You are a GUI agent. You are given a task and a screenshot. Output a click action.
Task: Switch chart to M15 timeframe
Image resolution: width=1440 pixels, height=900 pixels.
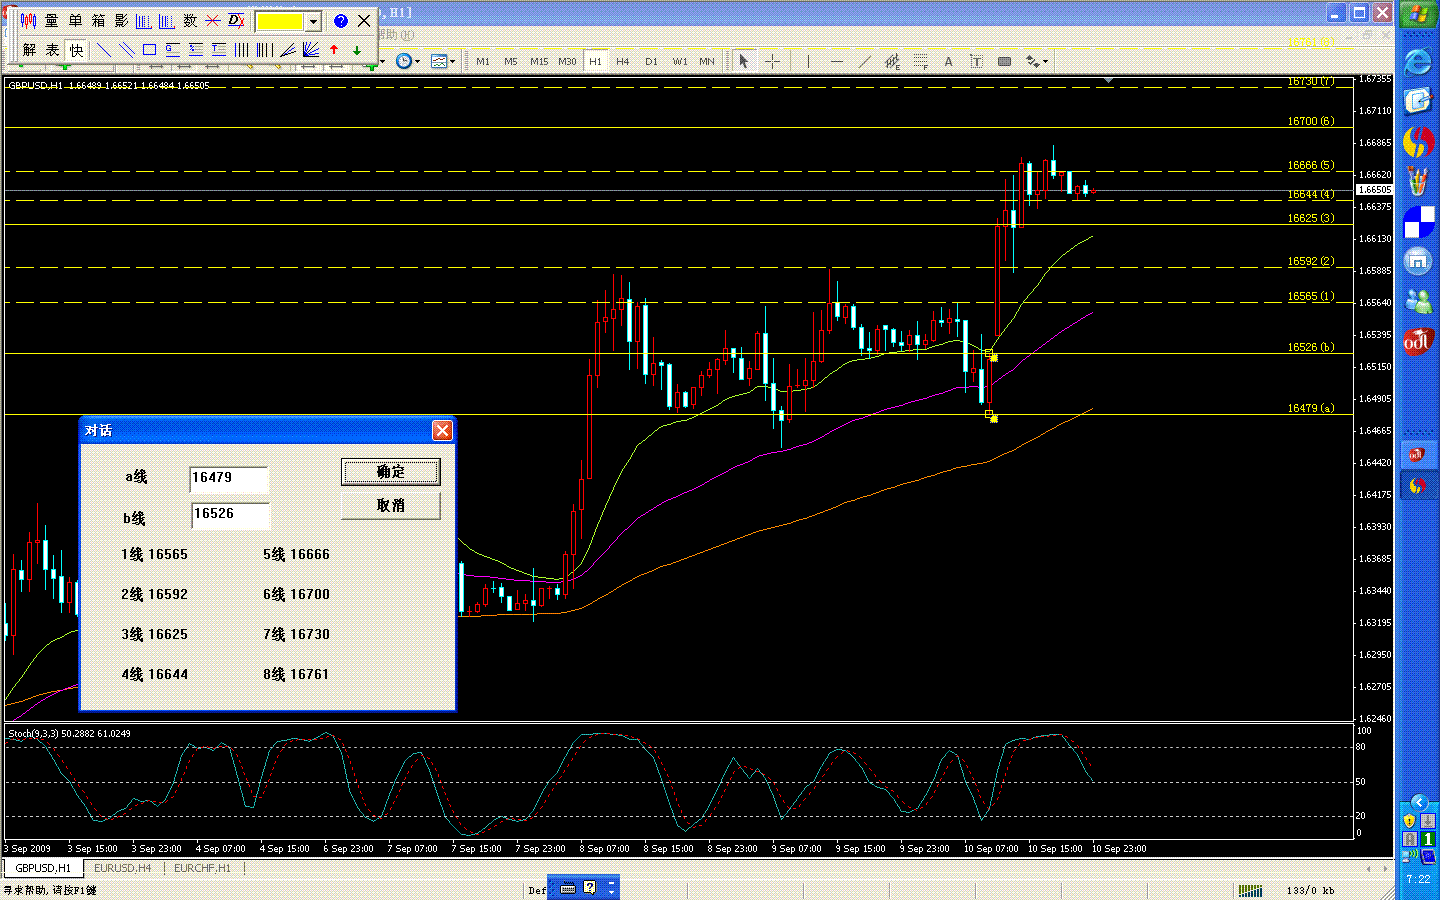[x=539, y=61]
